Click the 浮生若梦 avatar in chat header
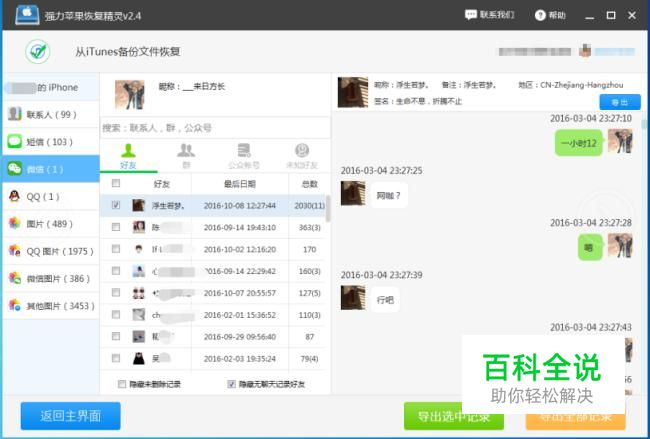The width and height of the screenshot is (650, 439). coord(353,92)
